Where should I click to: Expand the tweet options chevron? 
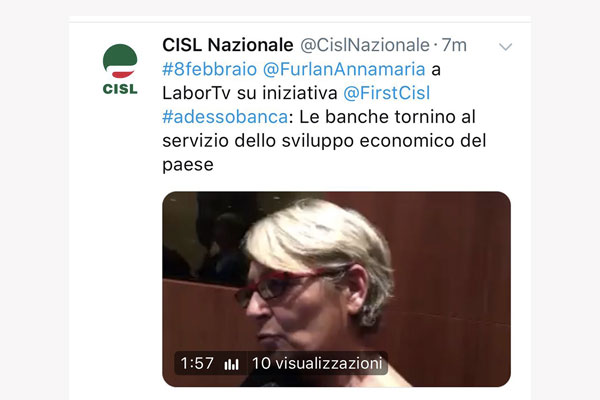505,47
